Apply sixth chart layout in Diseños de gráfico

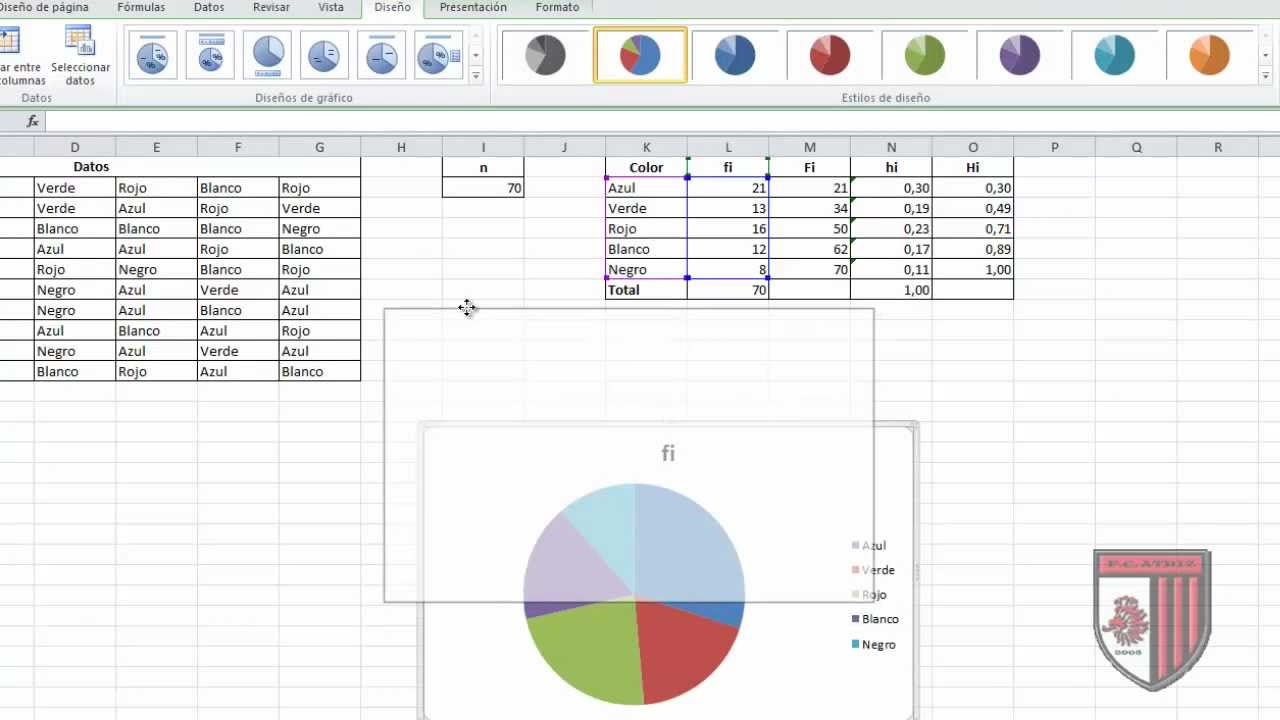438,54
